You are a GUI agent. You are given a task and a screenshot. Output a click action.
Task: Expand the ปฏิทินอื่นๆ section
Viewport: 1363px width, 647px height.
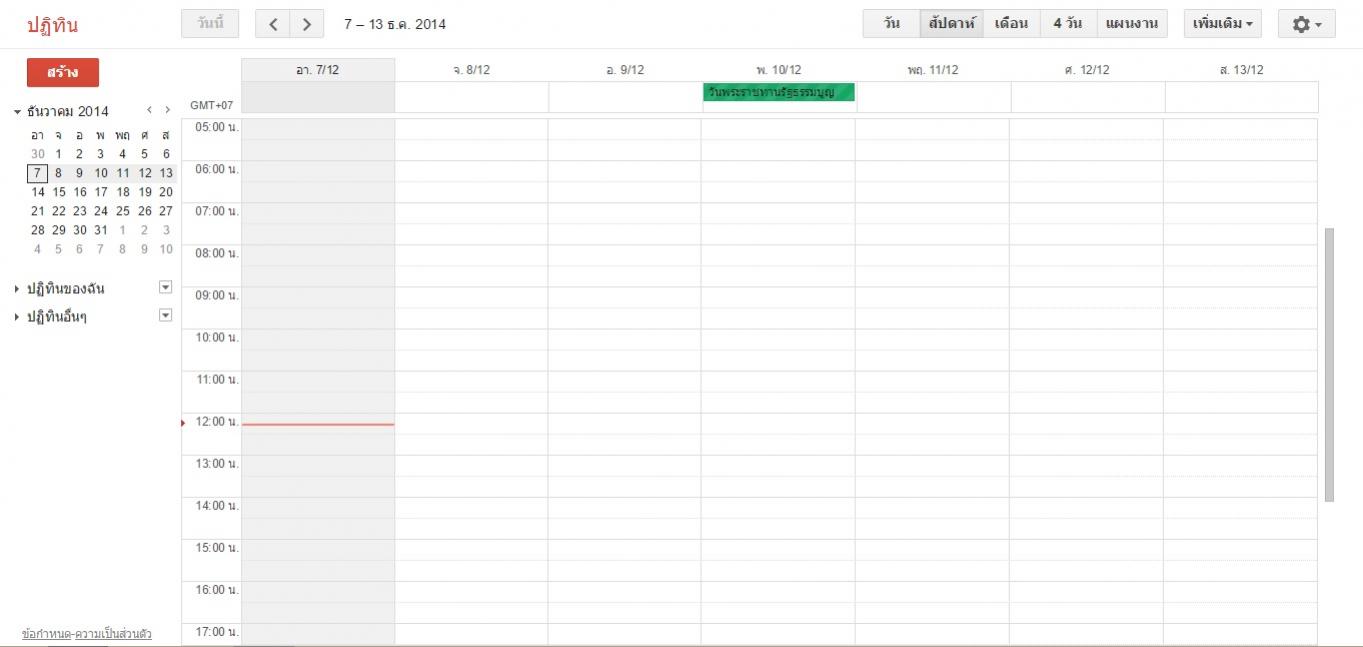pyautogui.click(x=17, y=317)
